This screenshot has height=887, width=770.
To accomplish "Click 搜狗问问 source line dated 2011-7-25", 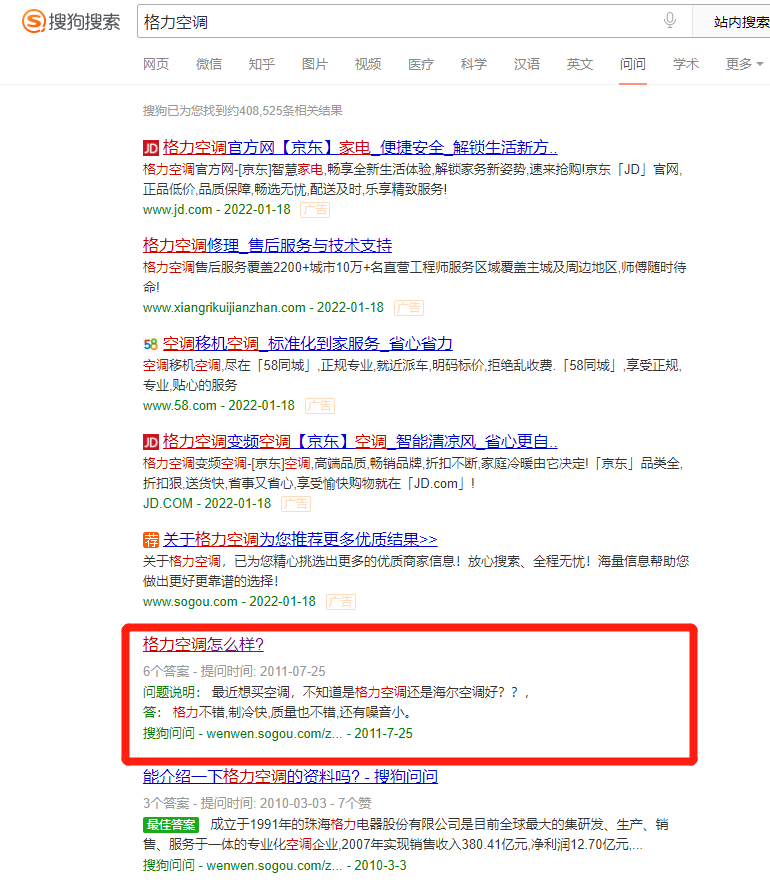I will coord(277,733).
